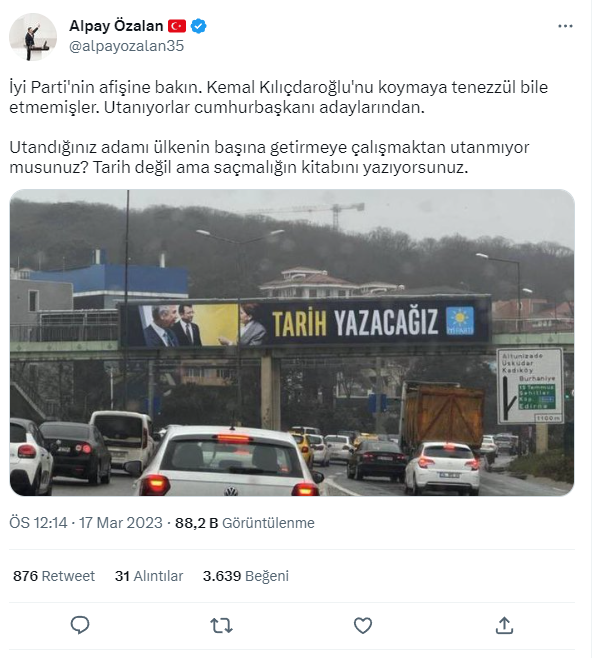Click the road direction sign in photo
The height and width of the screenshot is (658, 600).
click(530, 386)
